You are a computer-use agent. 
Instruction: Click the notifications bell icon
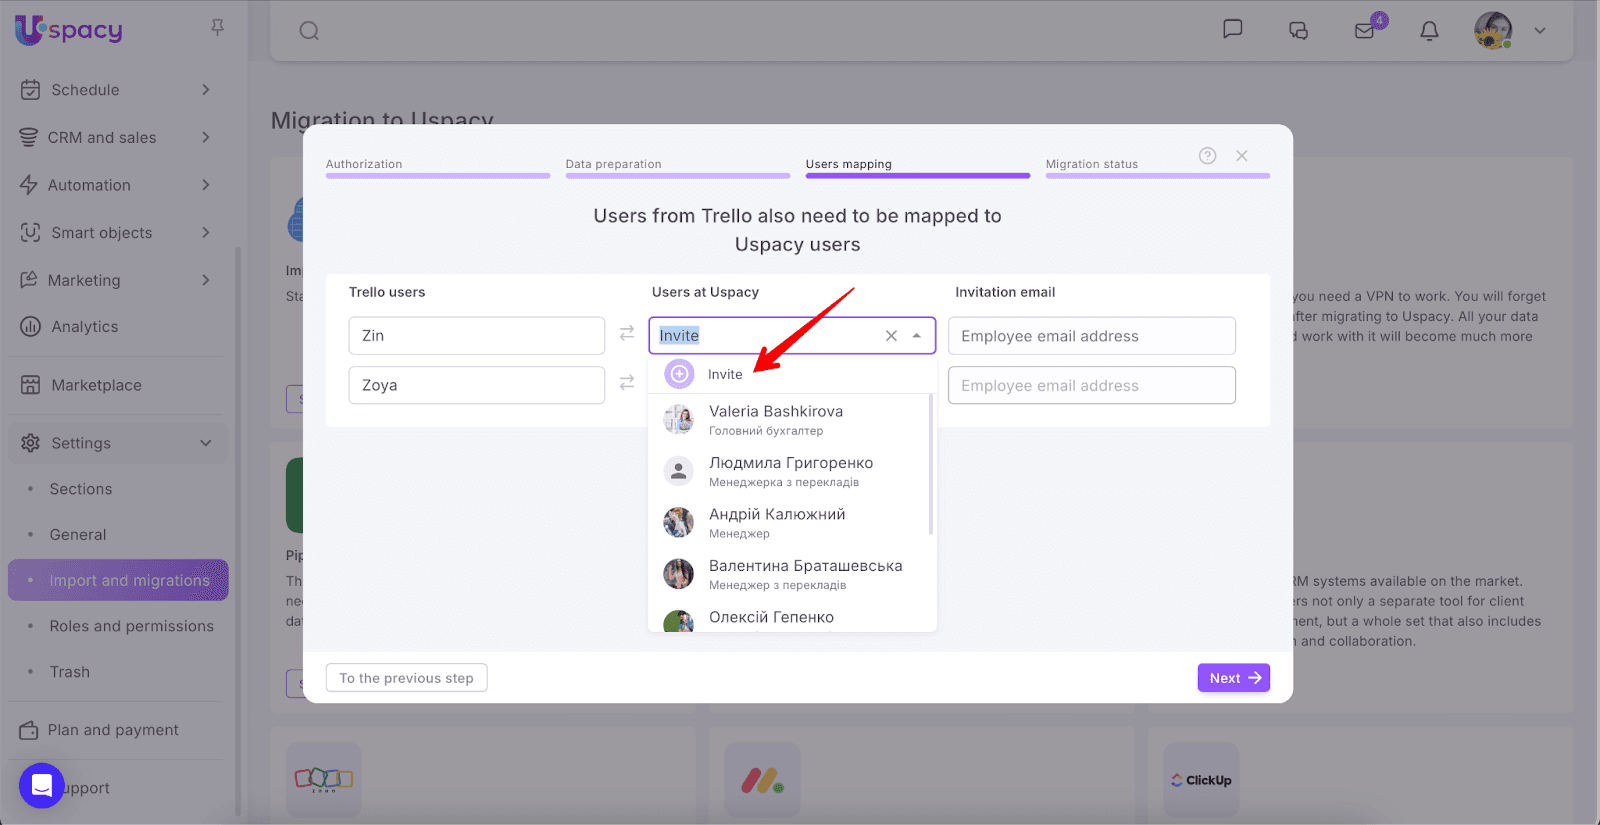1429,31
